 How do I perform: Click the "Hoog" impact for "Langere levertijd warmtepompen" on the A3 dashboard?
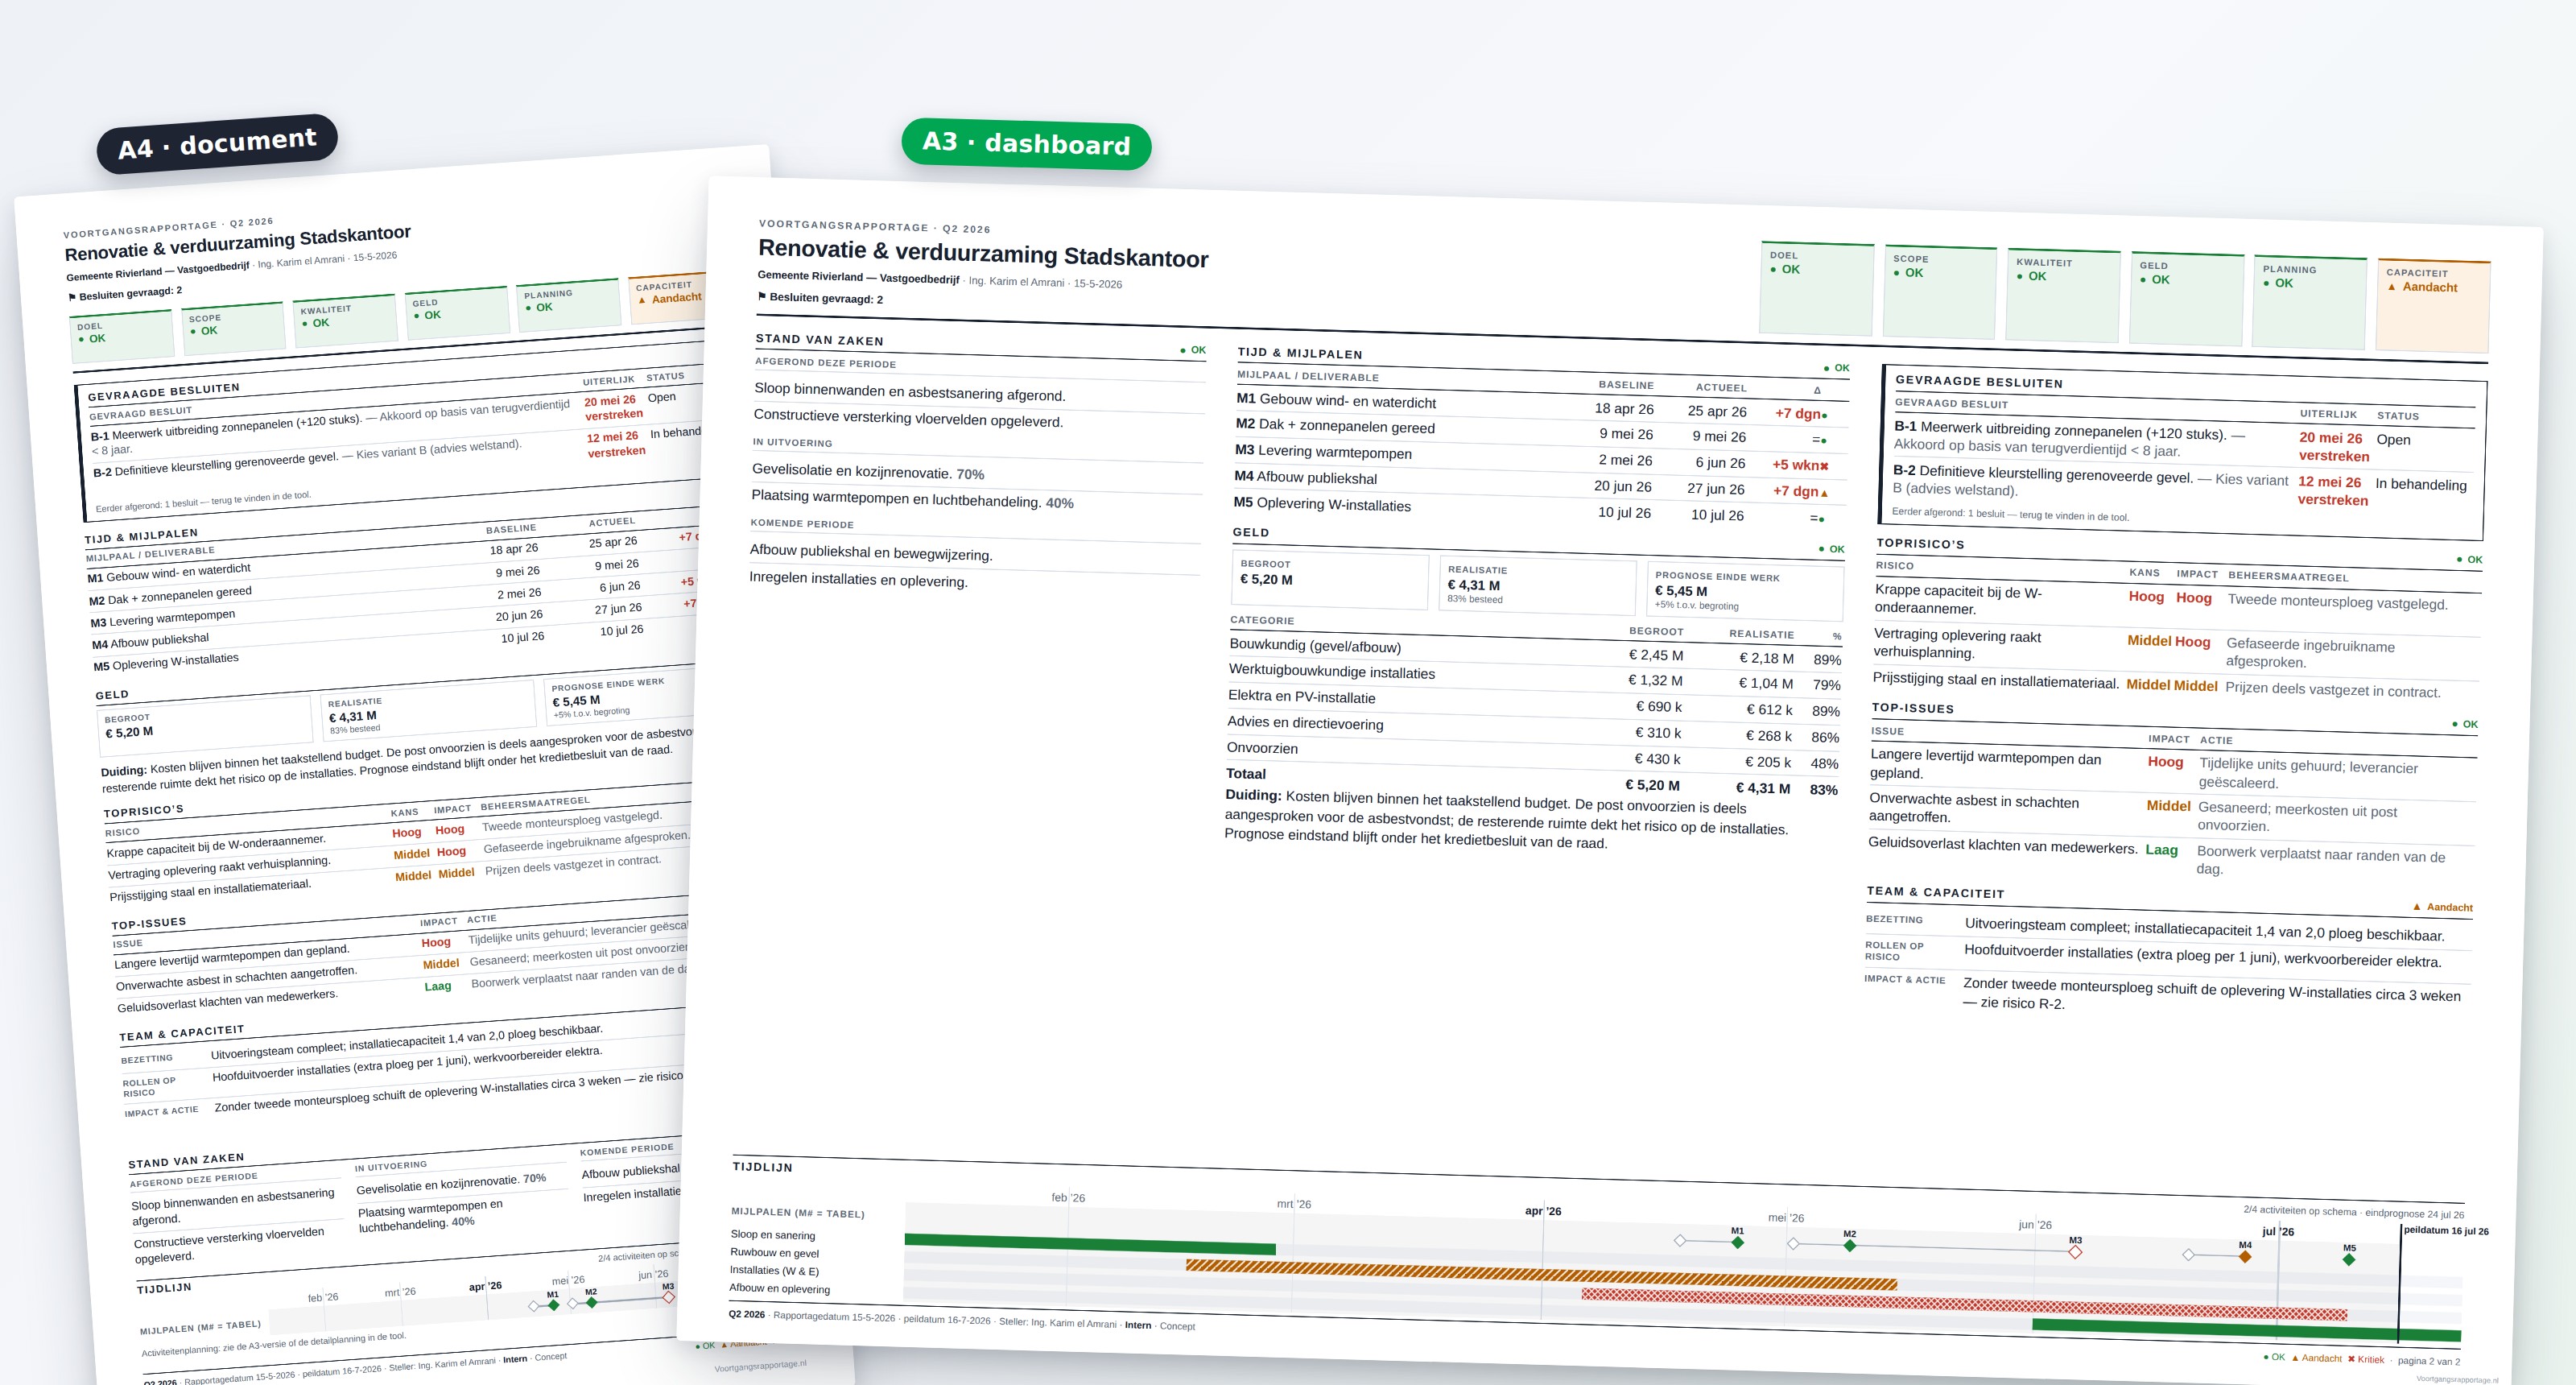pyautogui.click(x=2165, y=762)
